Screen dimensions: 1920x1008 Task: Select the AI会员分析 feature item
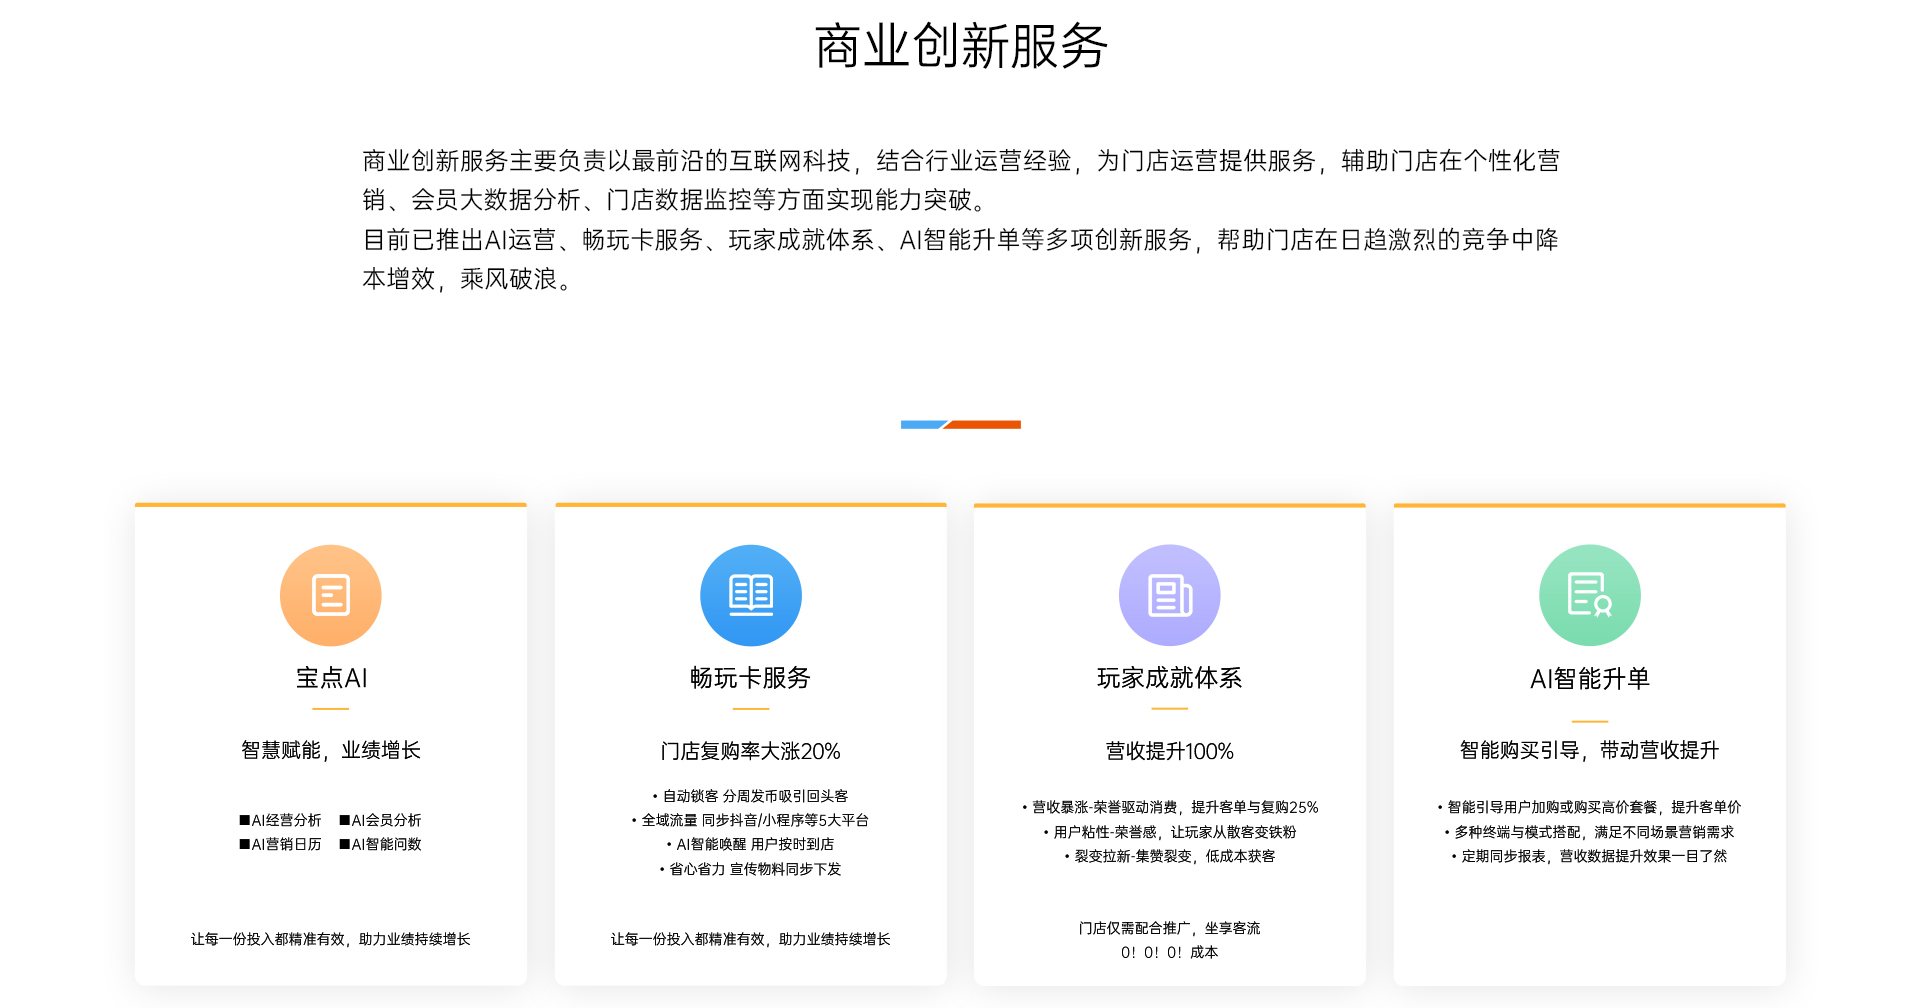[x=380, y=820]
